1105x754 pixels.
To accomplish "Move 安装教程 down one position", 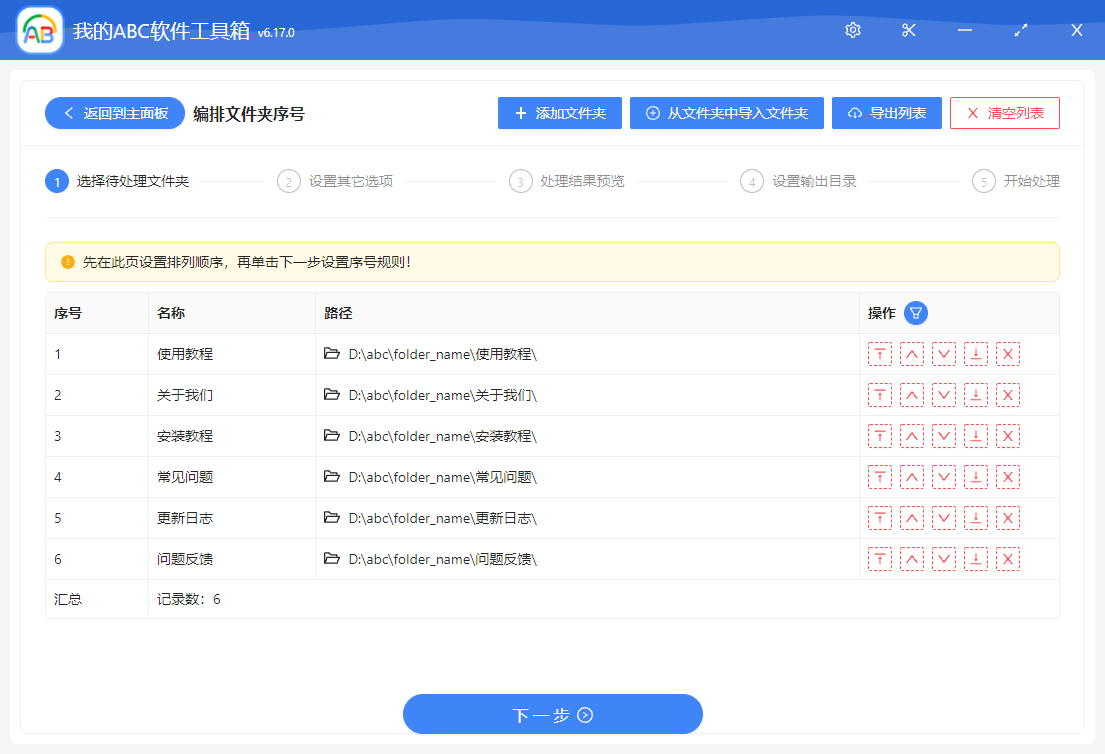I will [944, 435].
